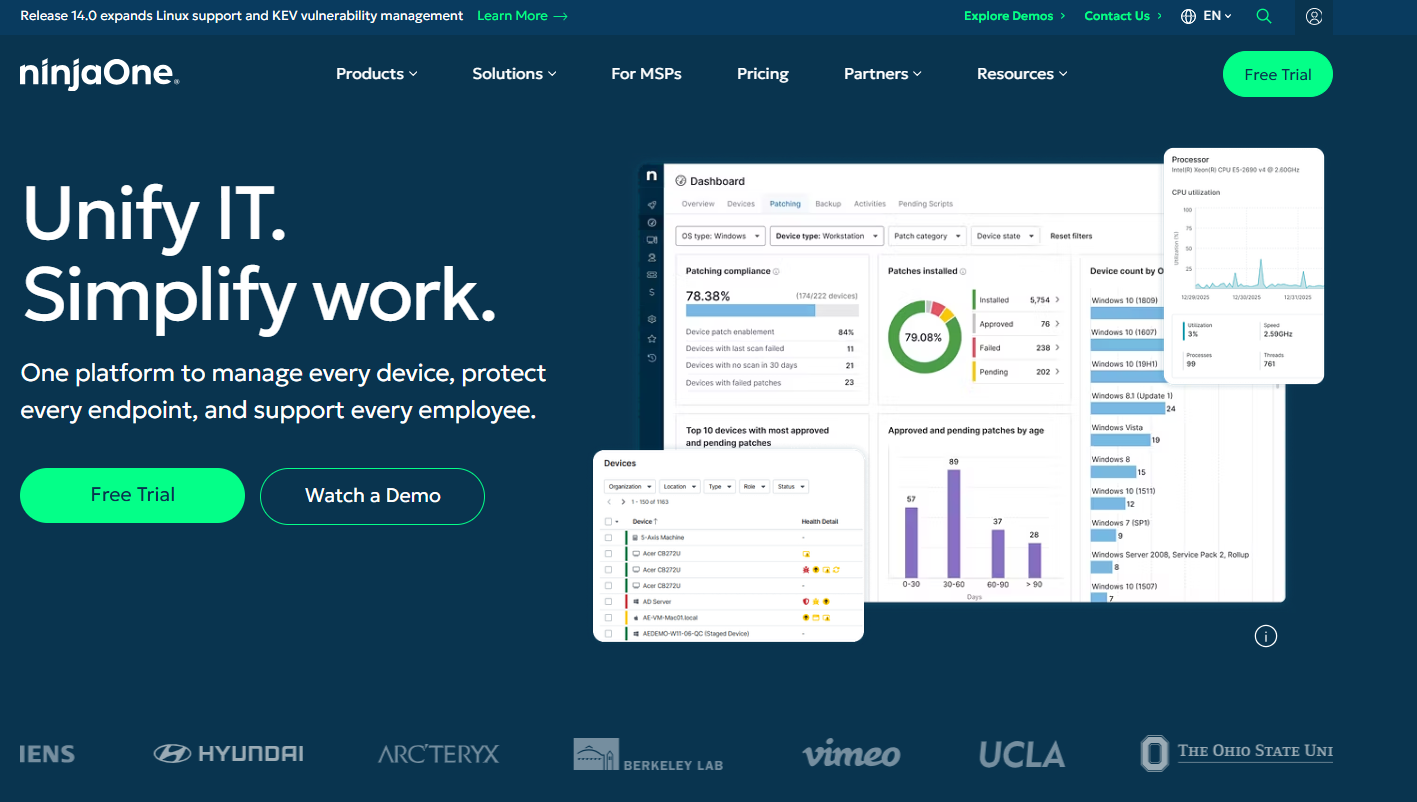Click the purple bar labeled 89
Image resolution: width=1417 pixels, height=802 pixels.
(954, 524)
